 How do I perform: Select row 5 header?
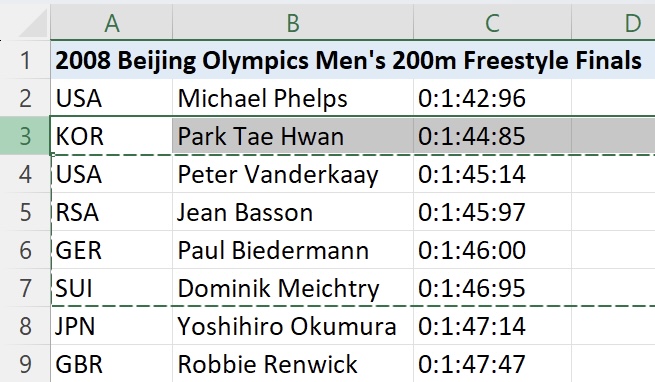pyautogui.click(x=25, y=212)
